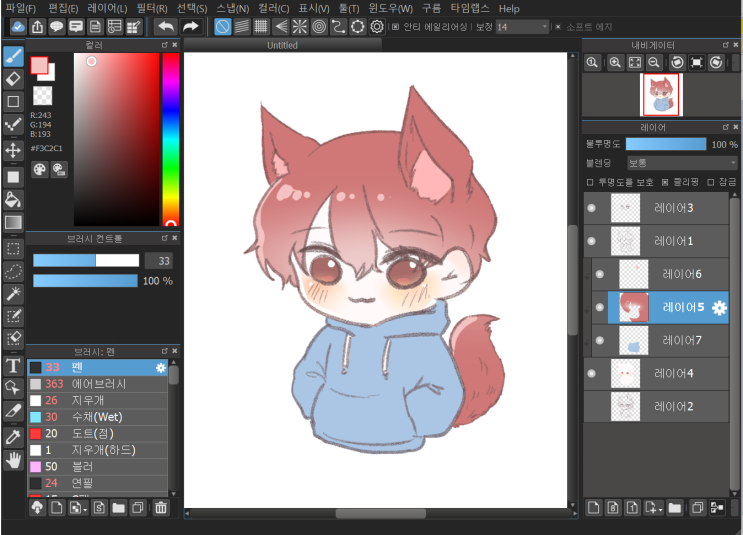This screenshot has width=743, height=535.
Task: Open settings gear of 레이어5
Action: coord(719,308)
